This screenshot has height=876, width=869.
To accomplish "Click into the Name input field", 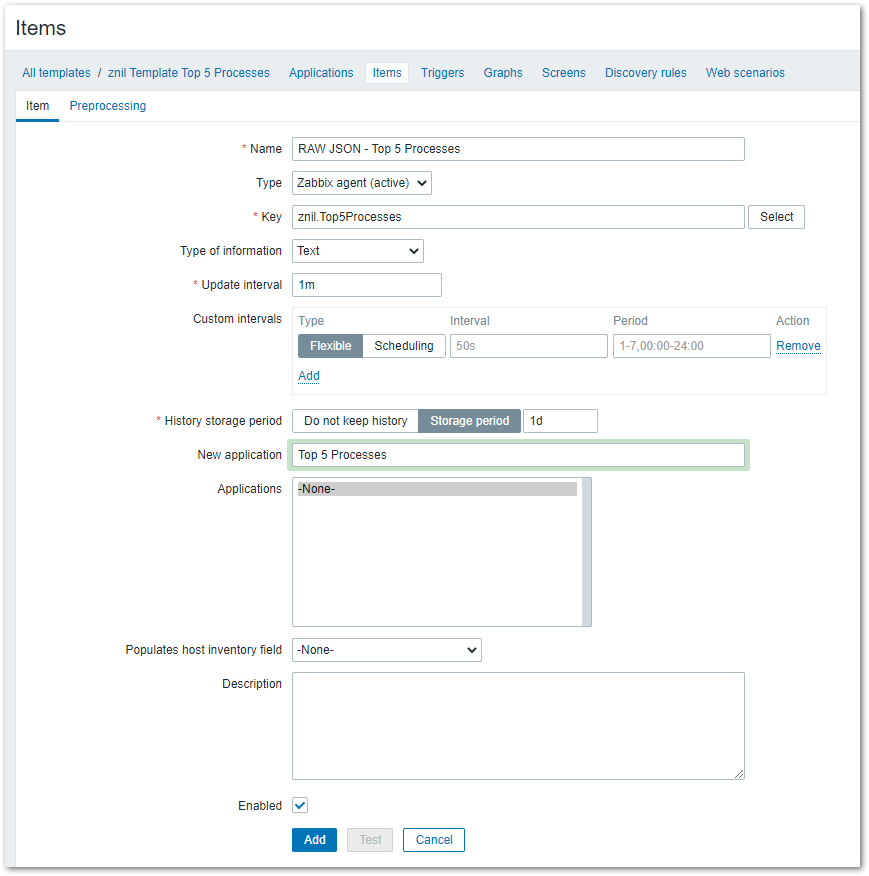I will [518, 149].
